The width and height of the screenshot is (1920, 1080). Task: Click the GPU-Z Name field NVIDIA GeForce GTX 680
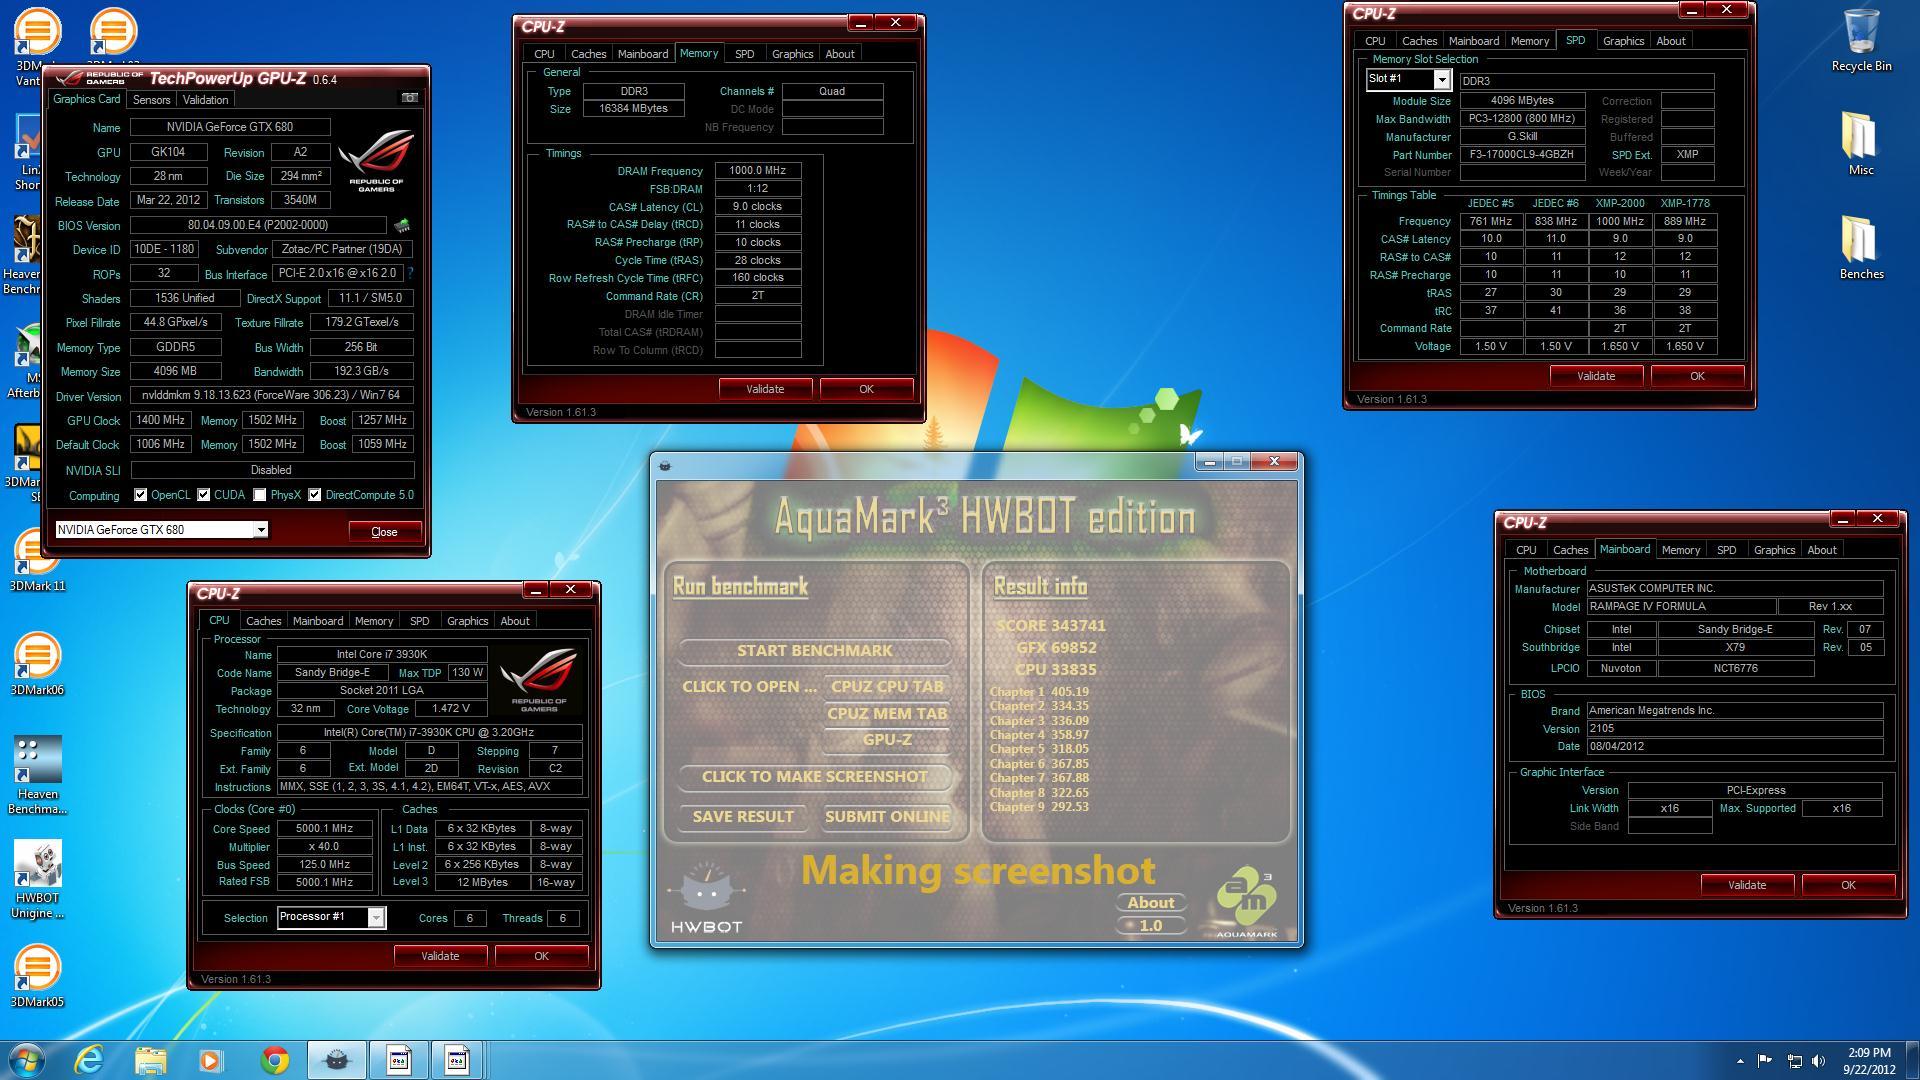click(230, 127)
